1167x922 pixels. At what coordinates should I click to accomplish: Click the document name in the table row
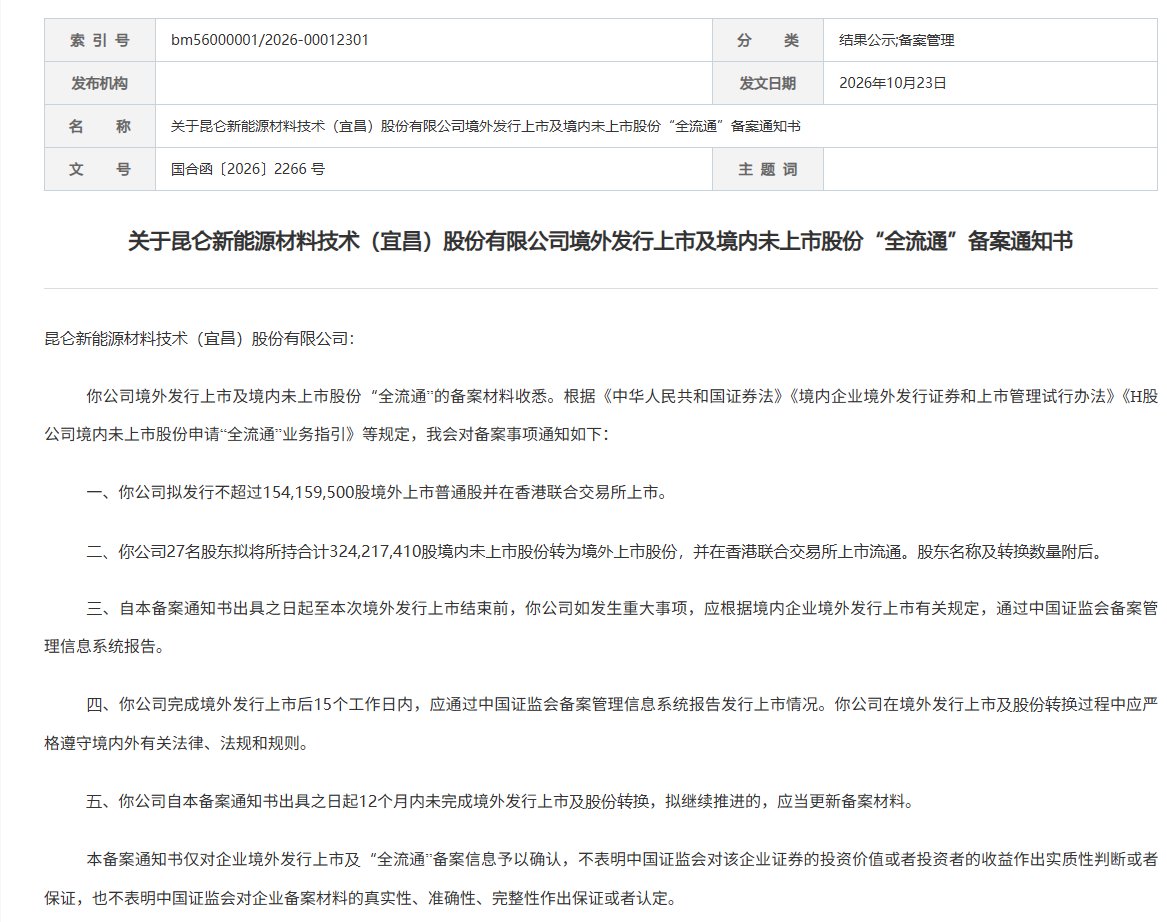pos(485,127)
